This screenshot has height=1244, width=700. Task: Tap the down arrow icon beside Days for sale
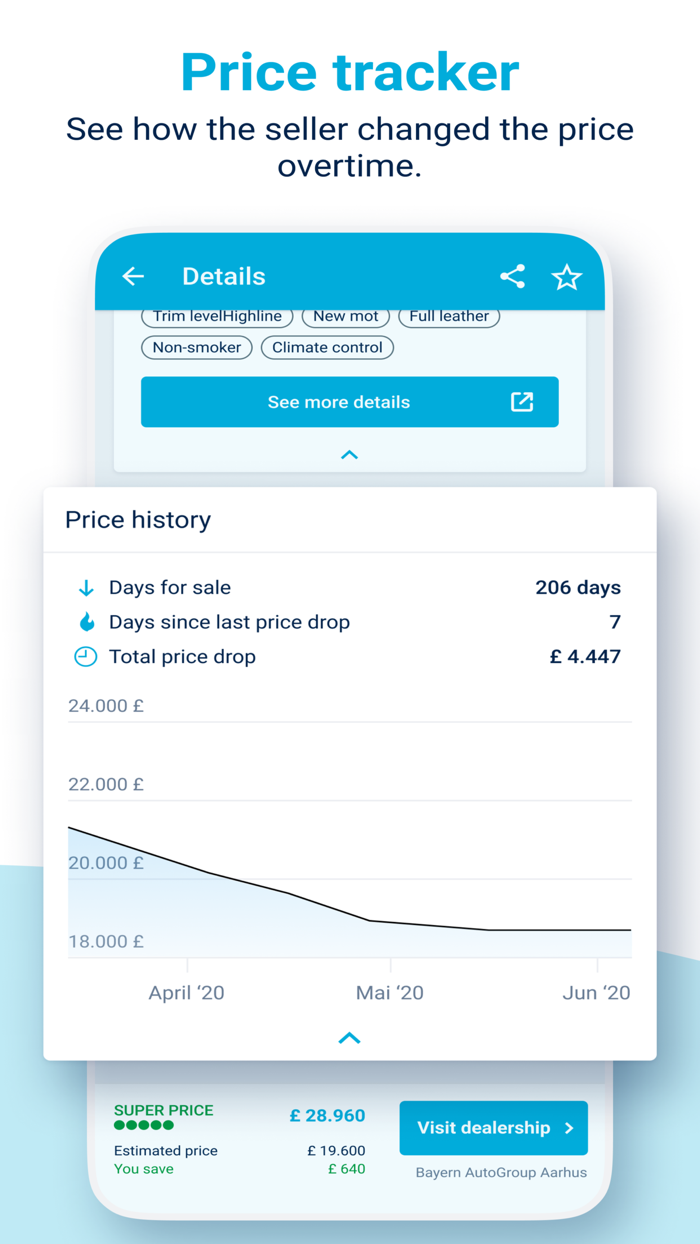(86, 588)
